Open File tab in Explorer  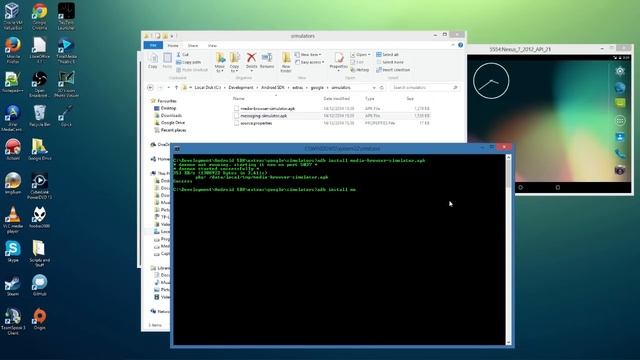pyautogui.click(x=153, y=45)
